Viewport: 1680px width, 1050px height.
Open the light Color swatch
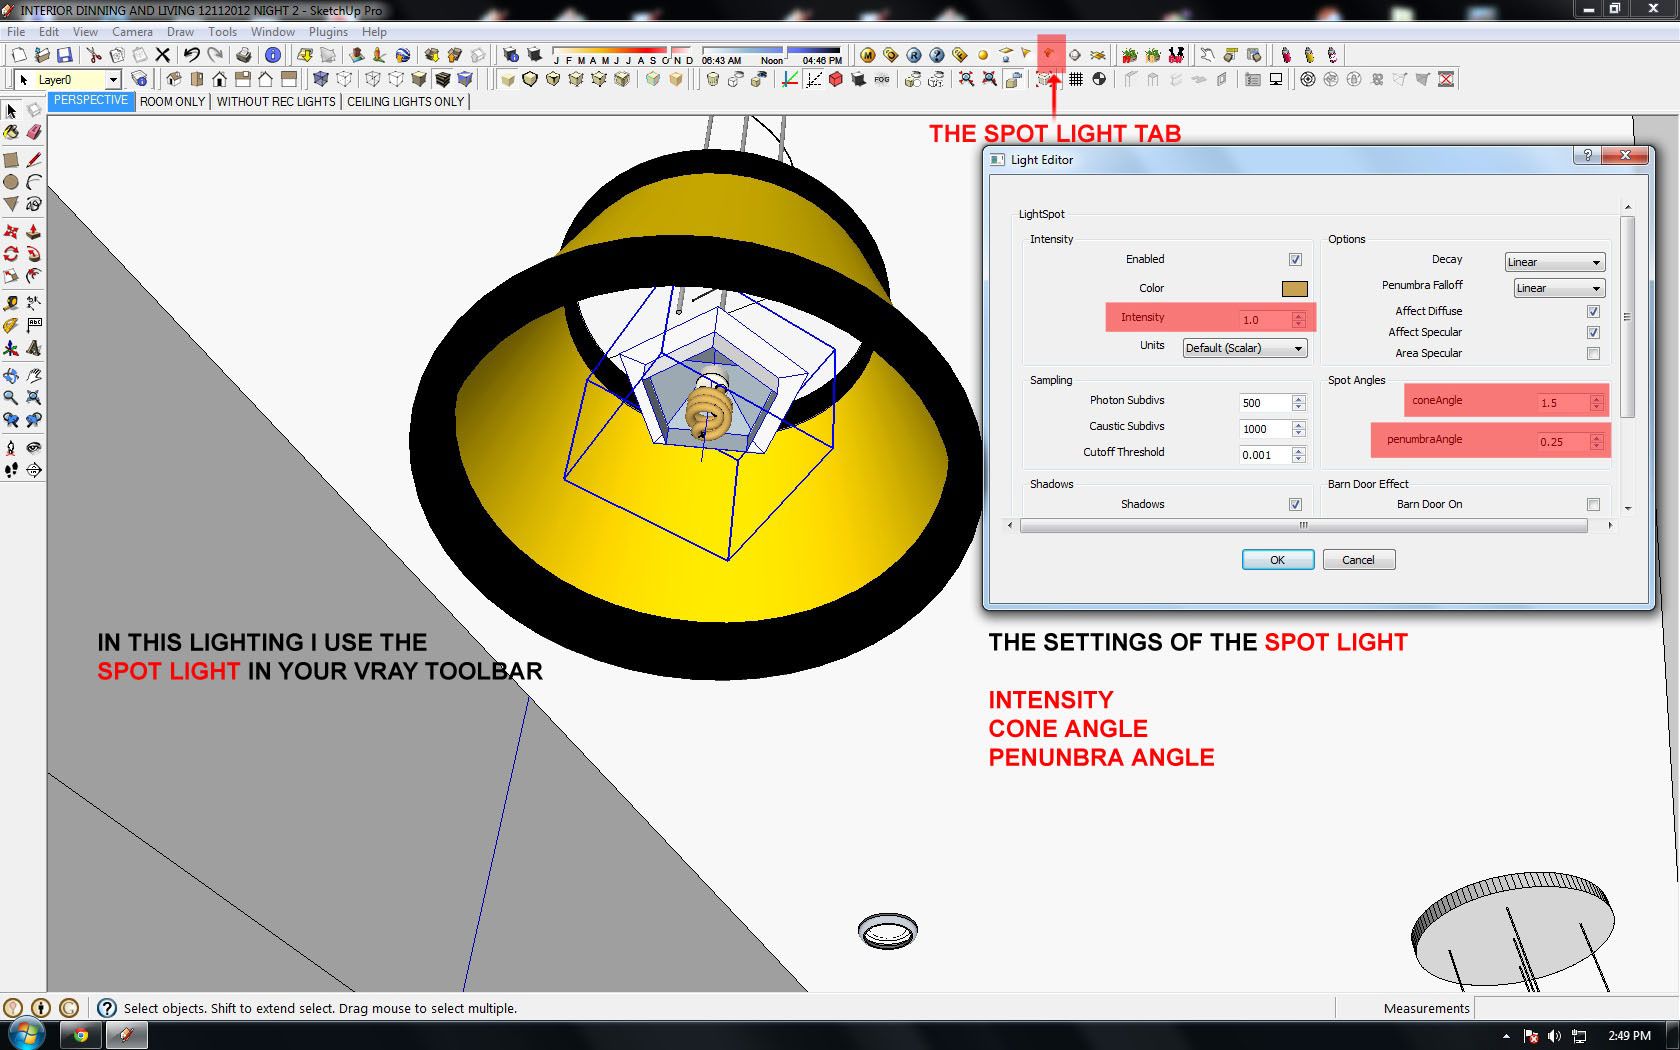[x=1295, y=288]
